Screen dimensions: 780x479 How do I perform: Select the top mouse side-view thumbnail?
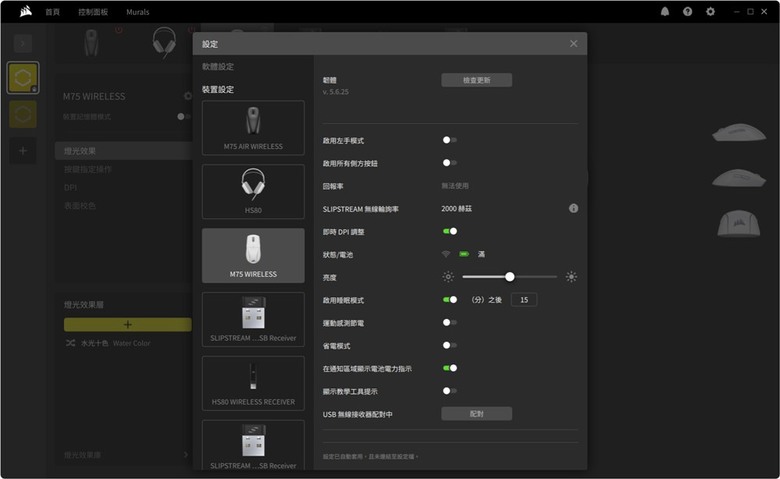pyautogui.click(x=739, y=133)
